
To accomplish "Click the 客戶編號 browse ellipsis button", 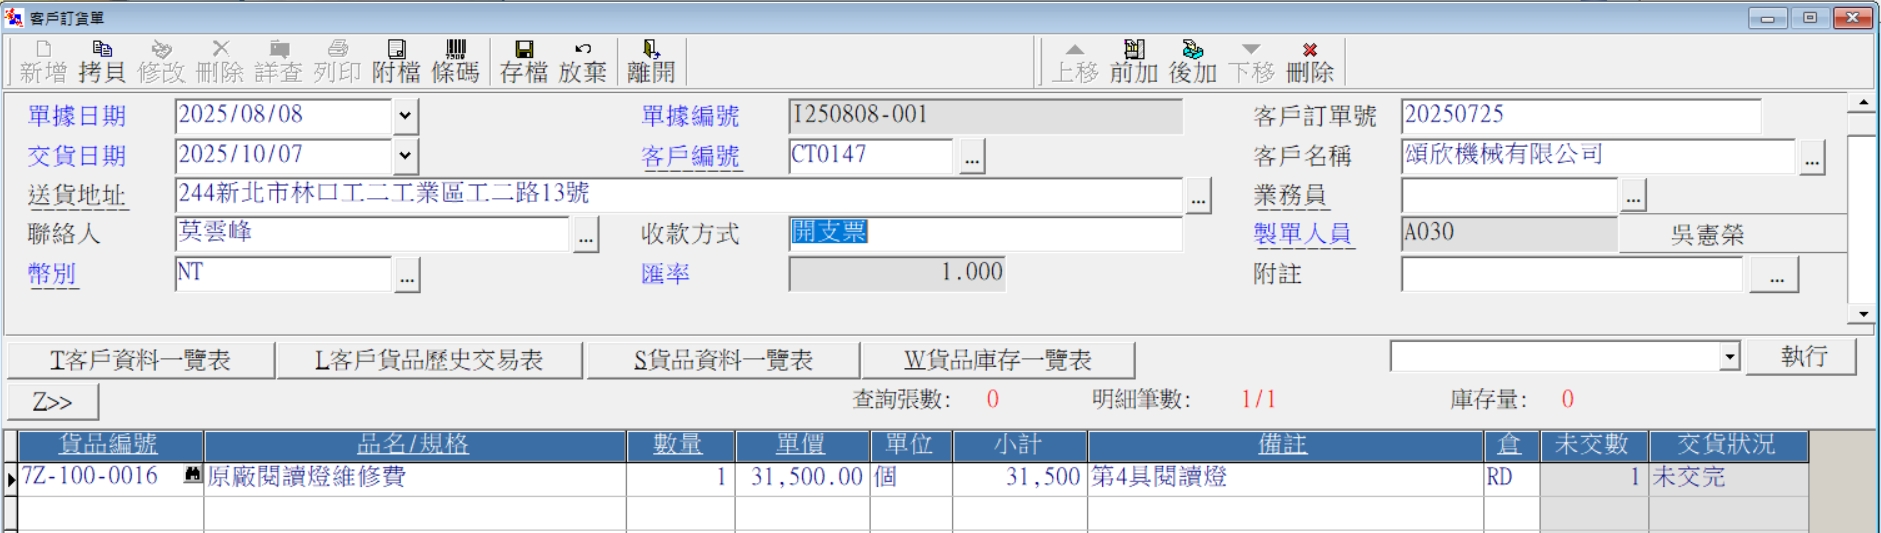I will point(971,157).
